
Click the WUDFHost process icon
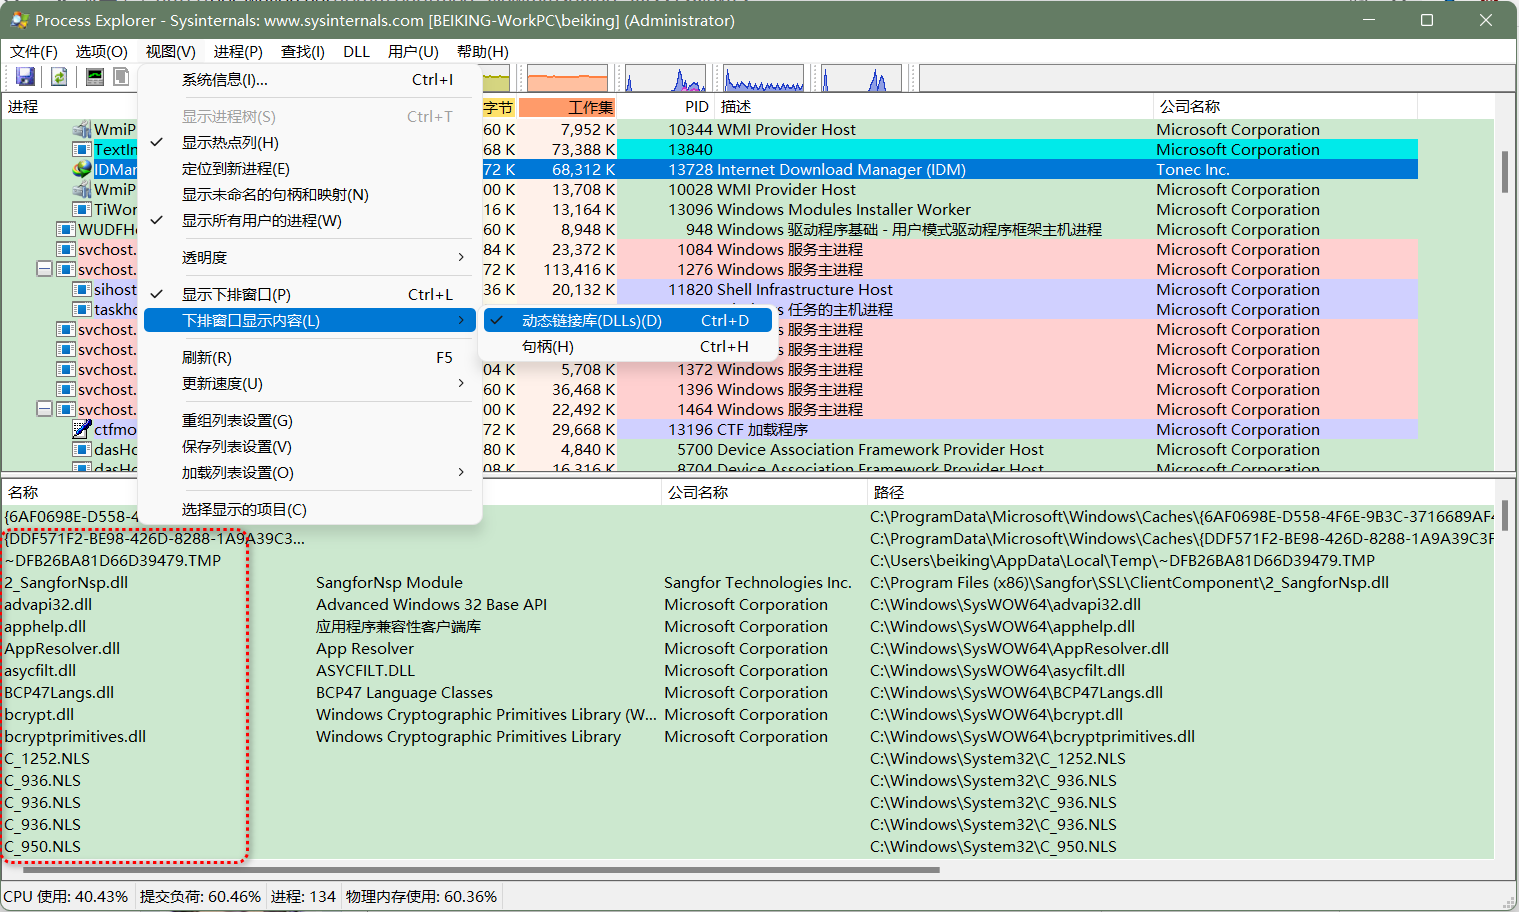67,230
